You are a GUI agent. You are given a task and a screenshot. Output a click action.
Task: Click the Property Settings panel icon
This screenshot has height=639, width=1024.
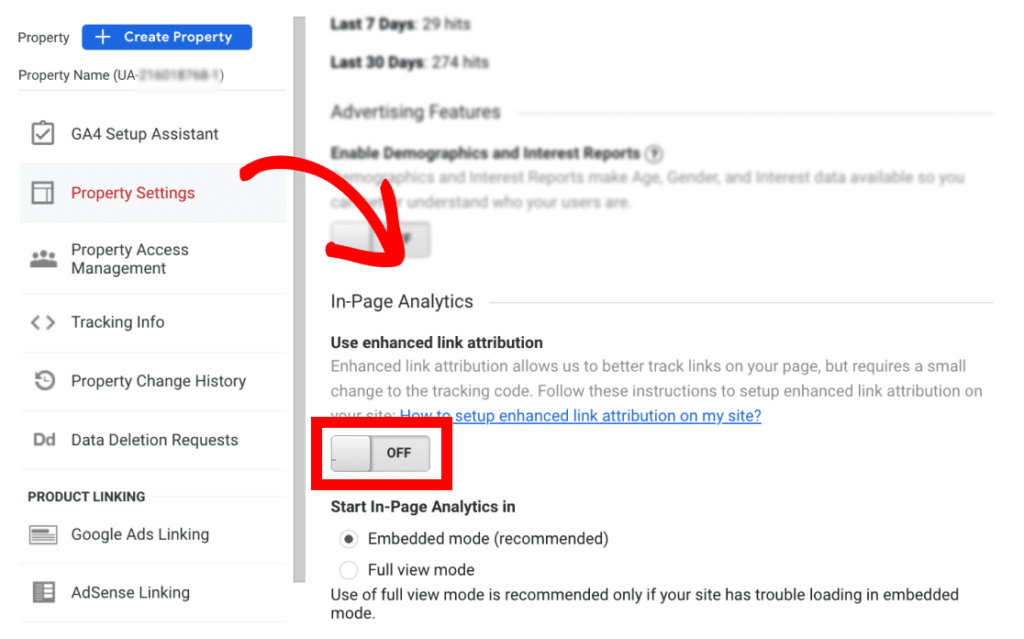(x=43, y=193)
